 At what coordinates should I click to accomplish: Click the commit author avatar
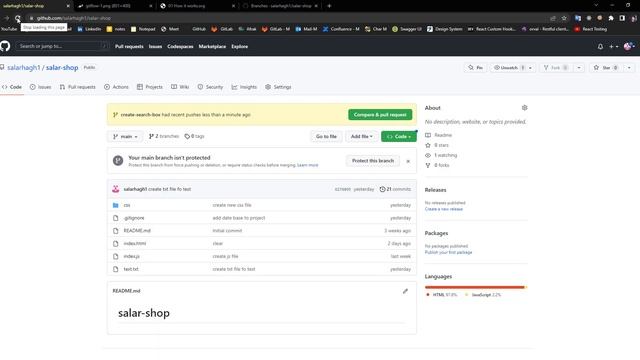pyautogui.click(x=116, y=189)
